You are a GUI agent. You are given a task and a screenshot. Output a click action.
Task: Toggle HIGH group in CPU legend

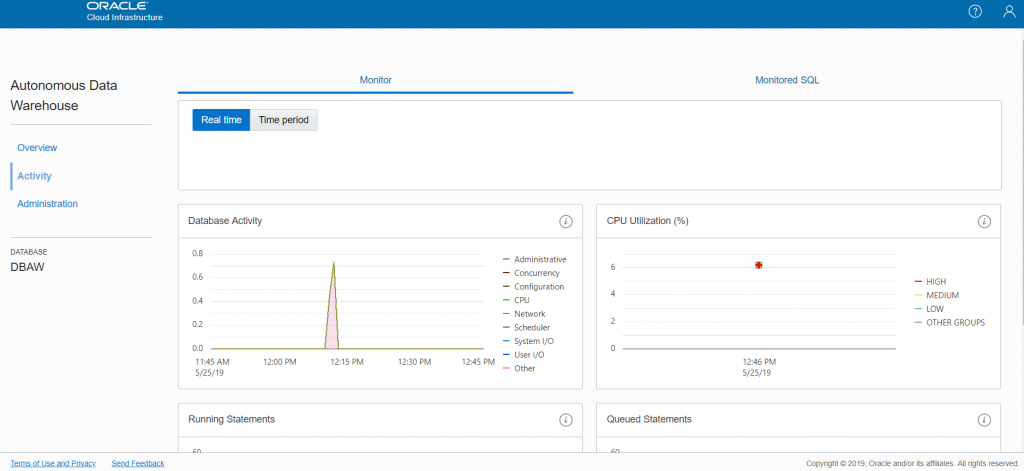tap(932, 281)
